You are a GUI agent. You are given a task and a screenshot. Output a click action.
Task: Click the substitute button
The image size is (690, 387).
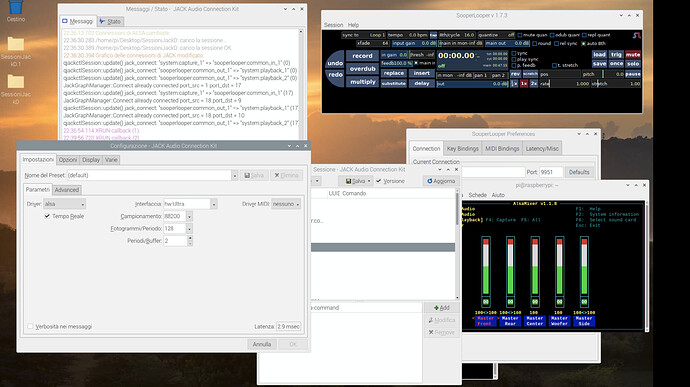(393, 83)
